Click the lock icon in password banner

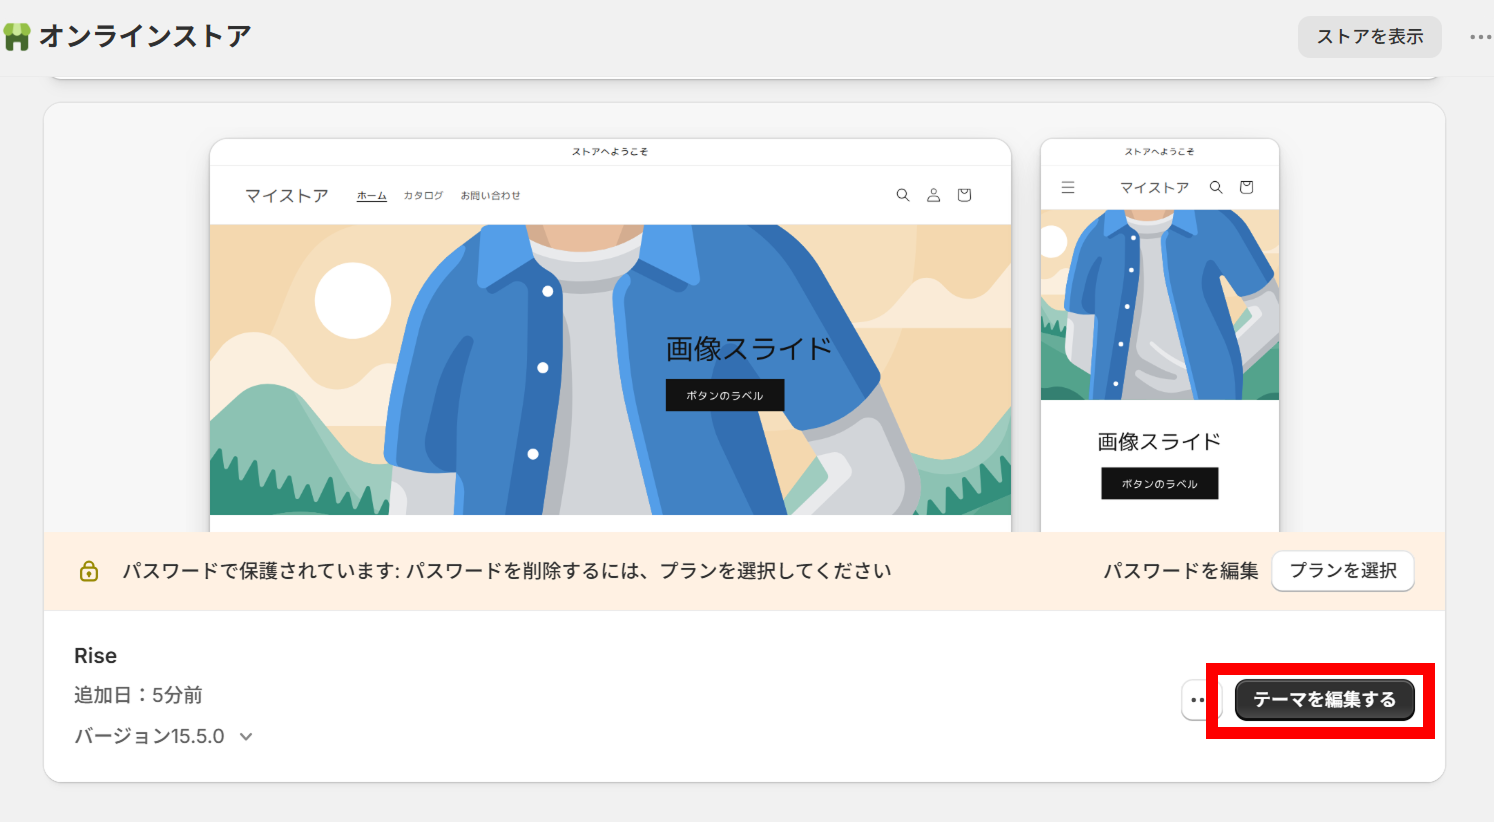(x=89, y=571)
